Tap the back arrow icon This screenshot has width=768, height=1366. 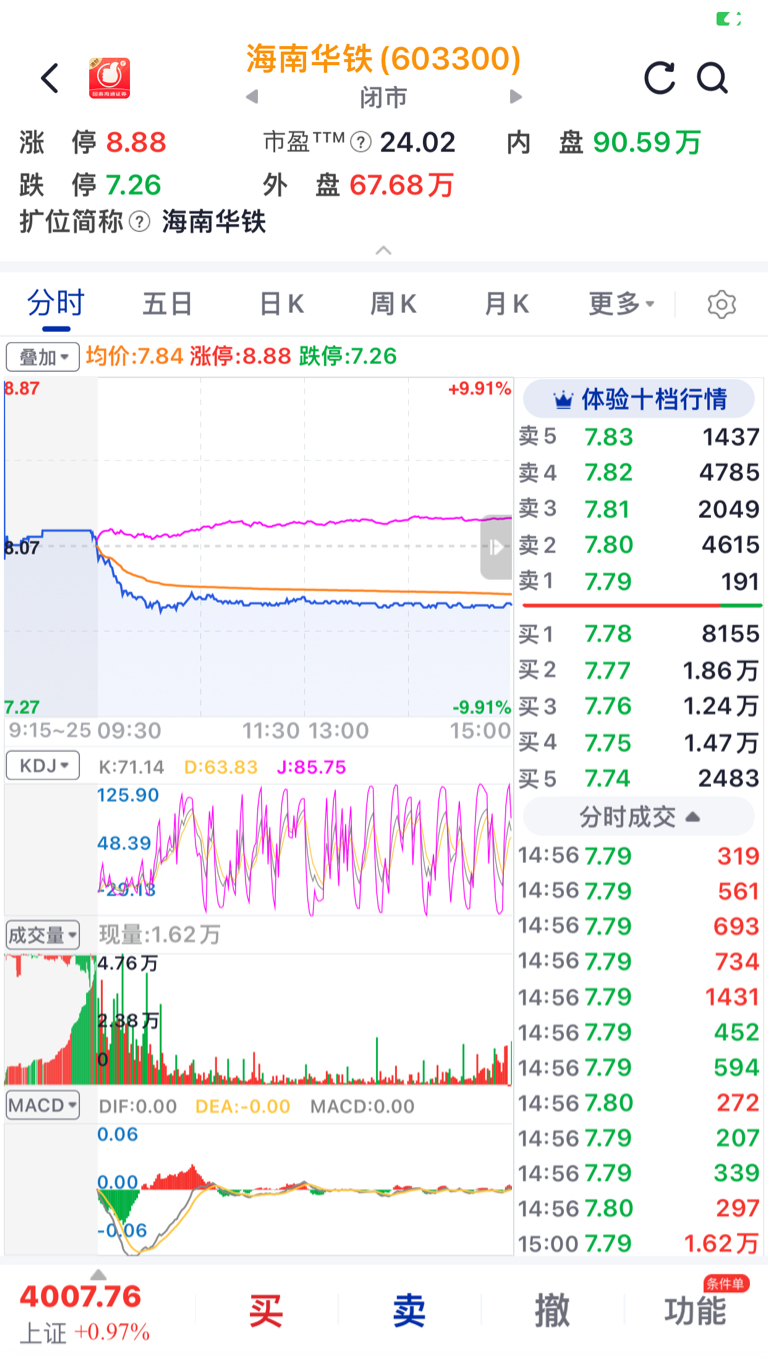tap(50, 78)
